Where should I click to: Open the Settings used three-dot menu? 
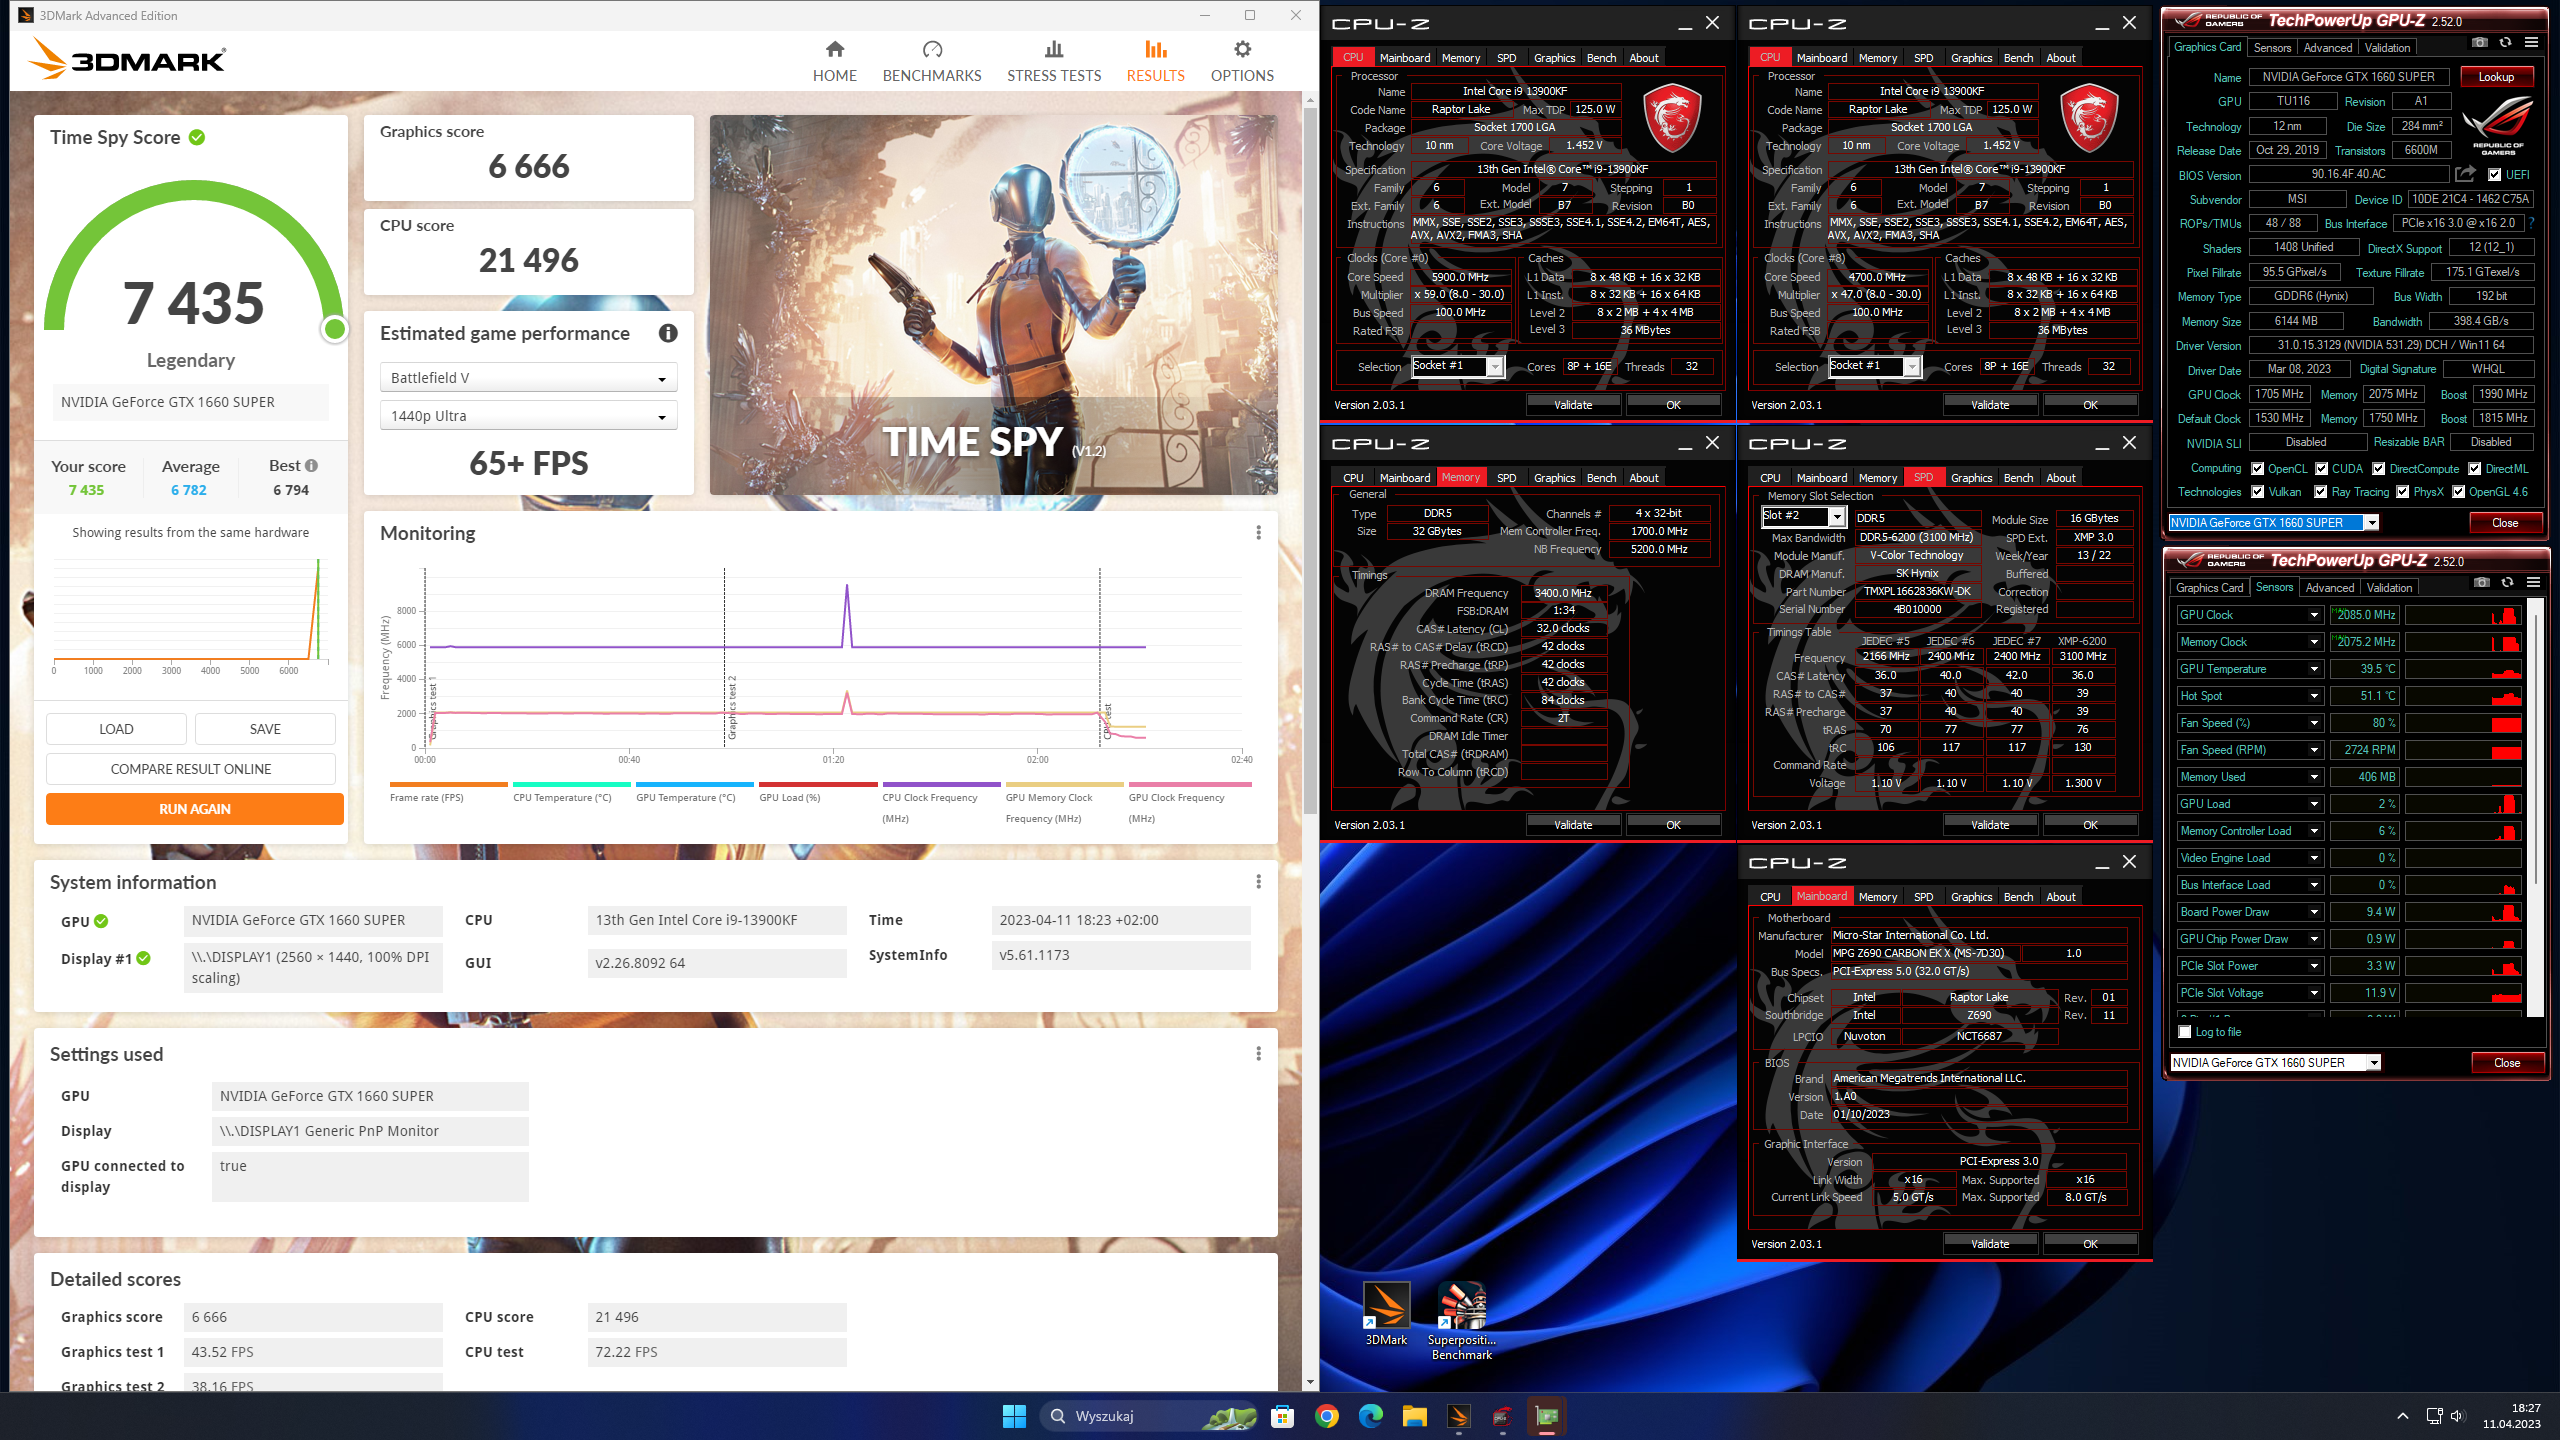1258,1053
